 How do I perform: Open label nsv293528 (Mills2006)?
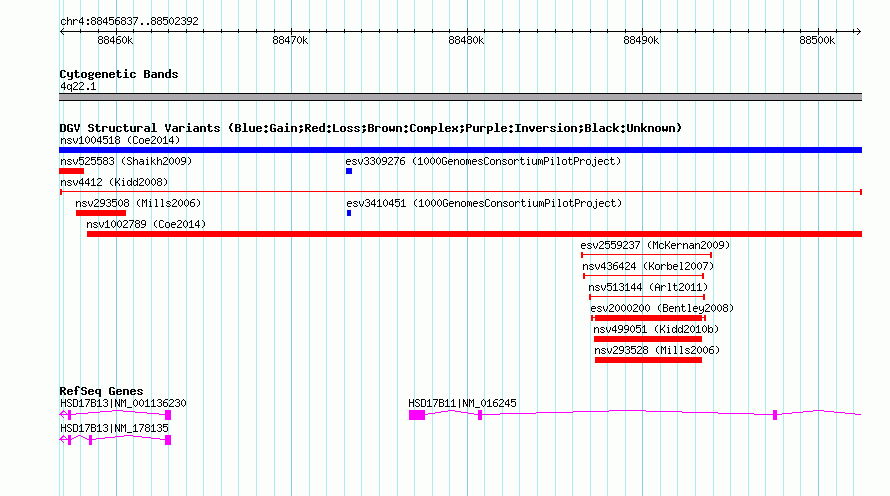657,350
